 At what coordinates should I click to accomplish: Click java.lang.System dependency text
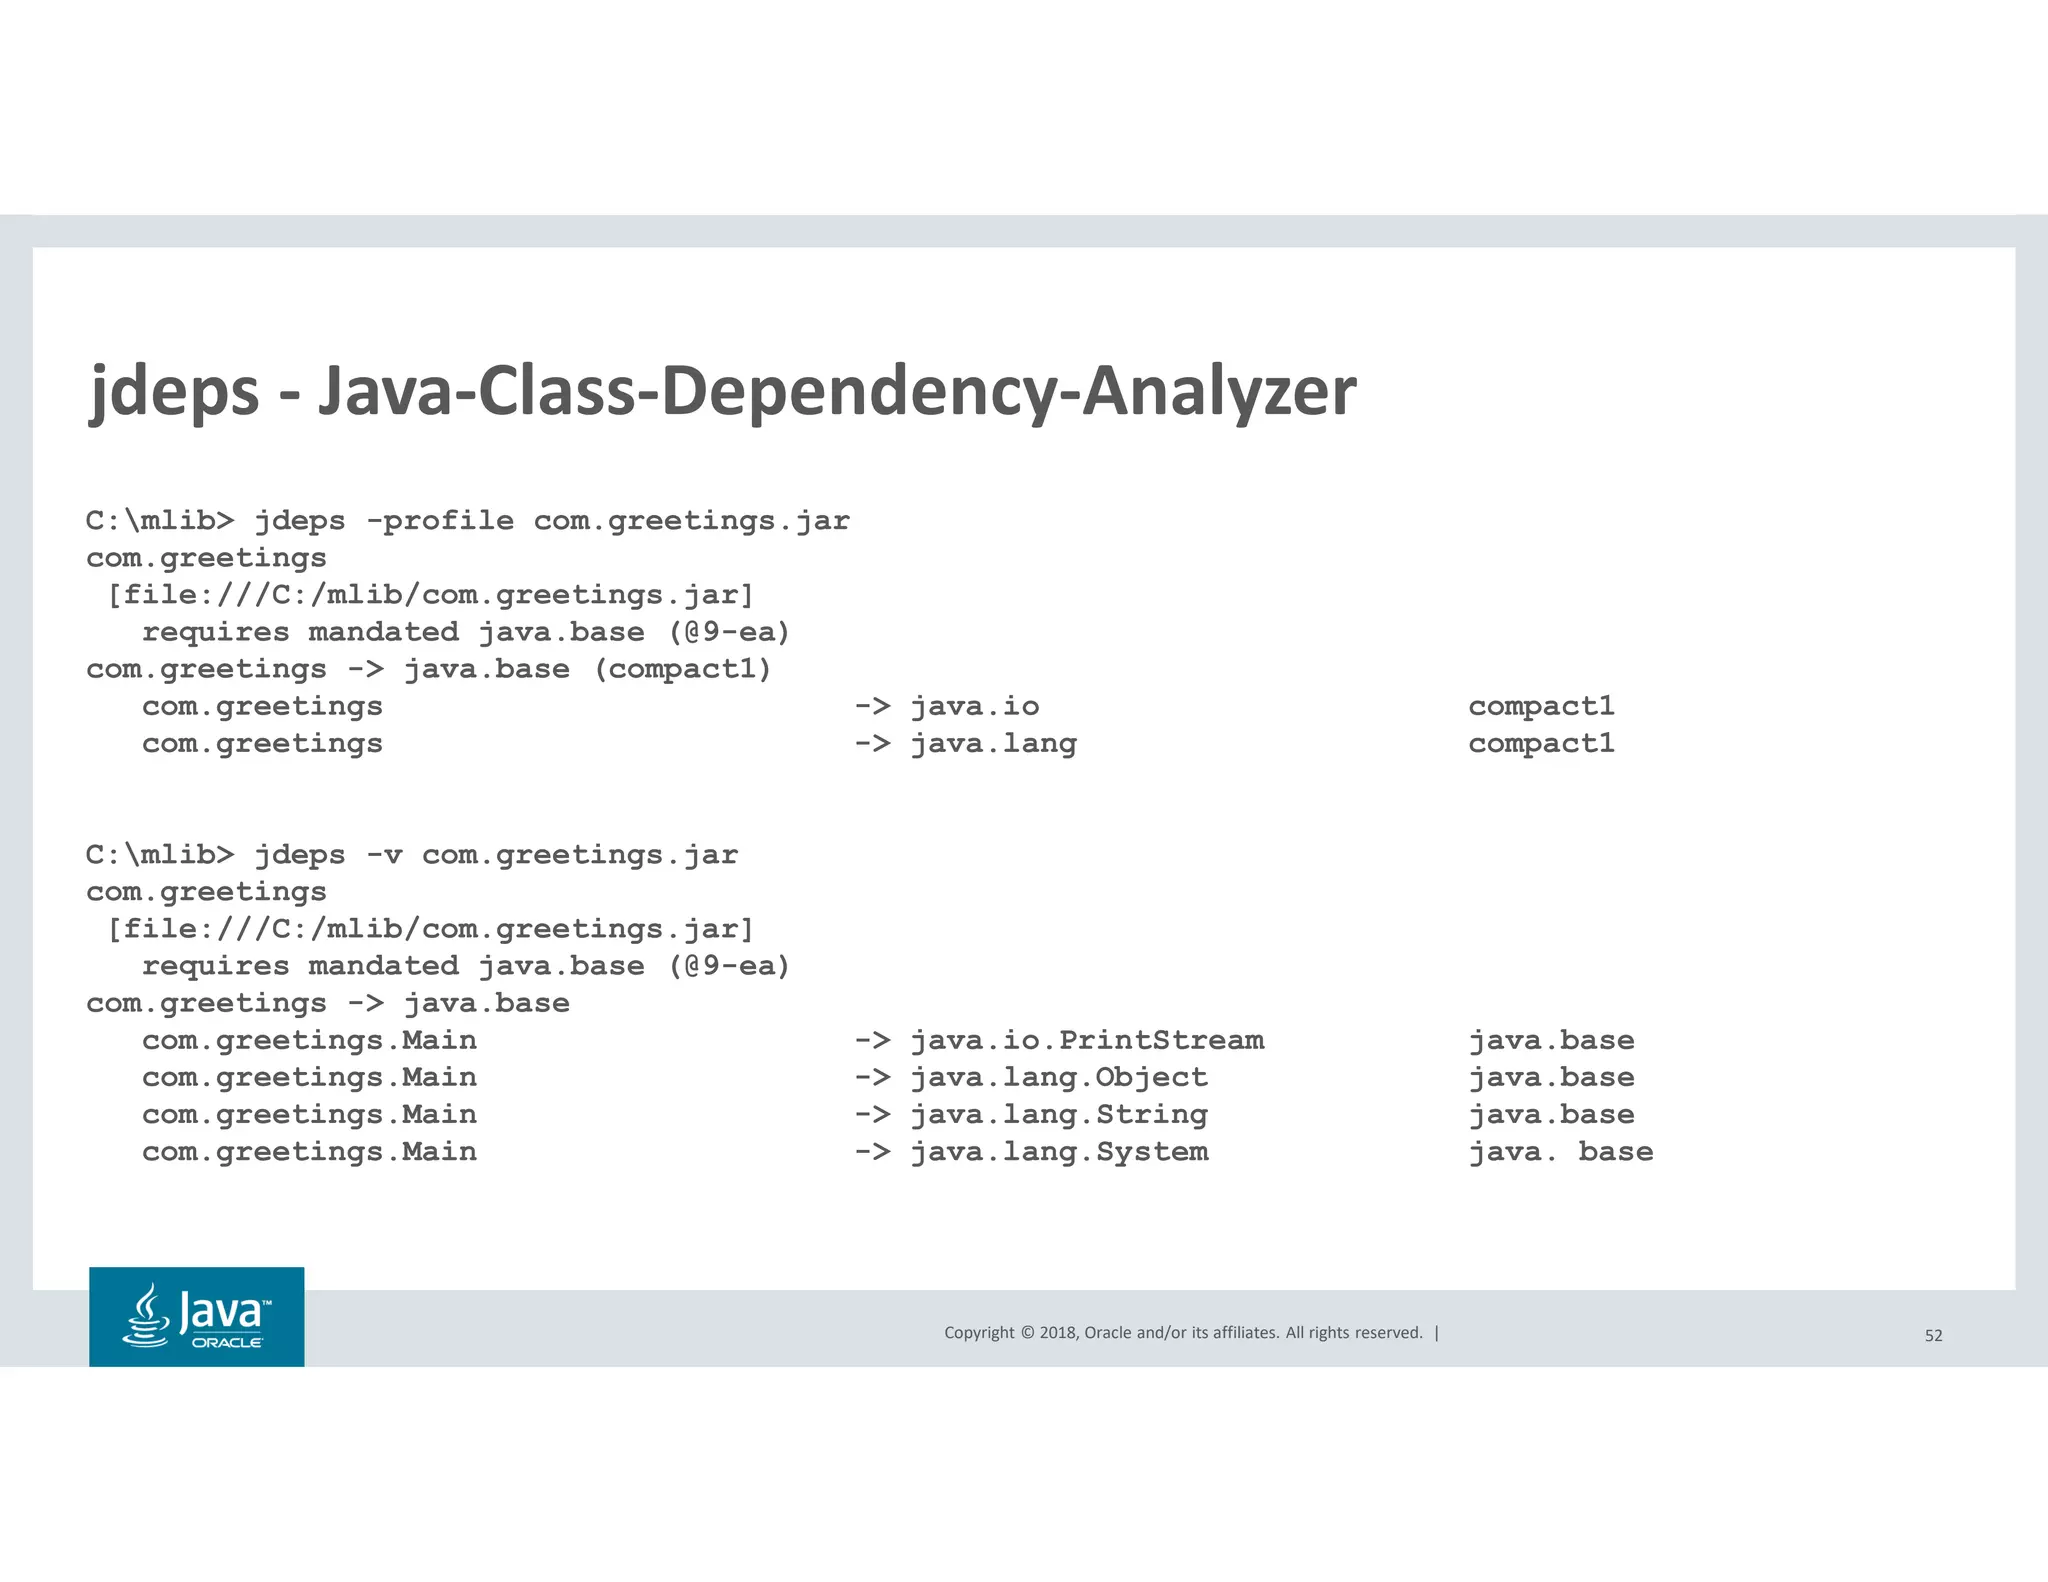(x=1058, y=1152)
